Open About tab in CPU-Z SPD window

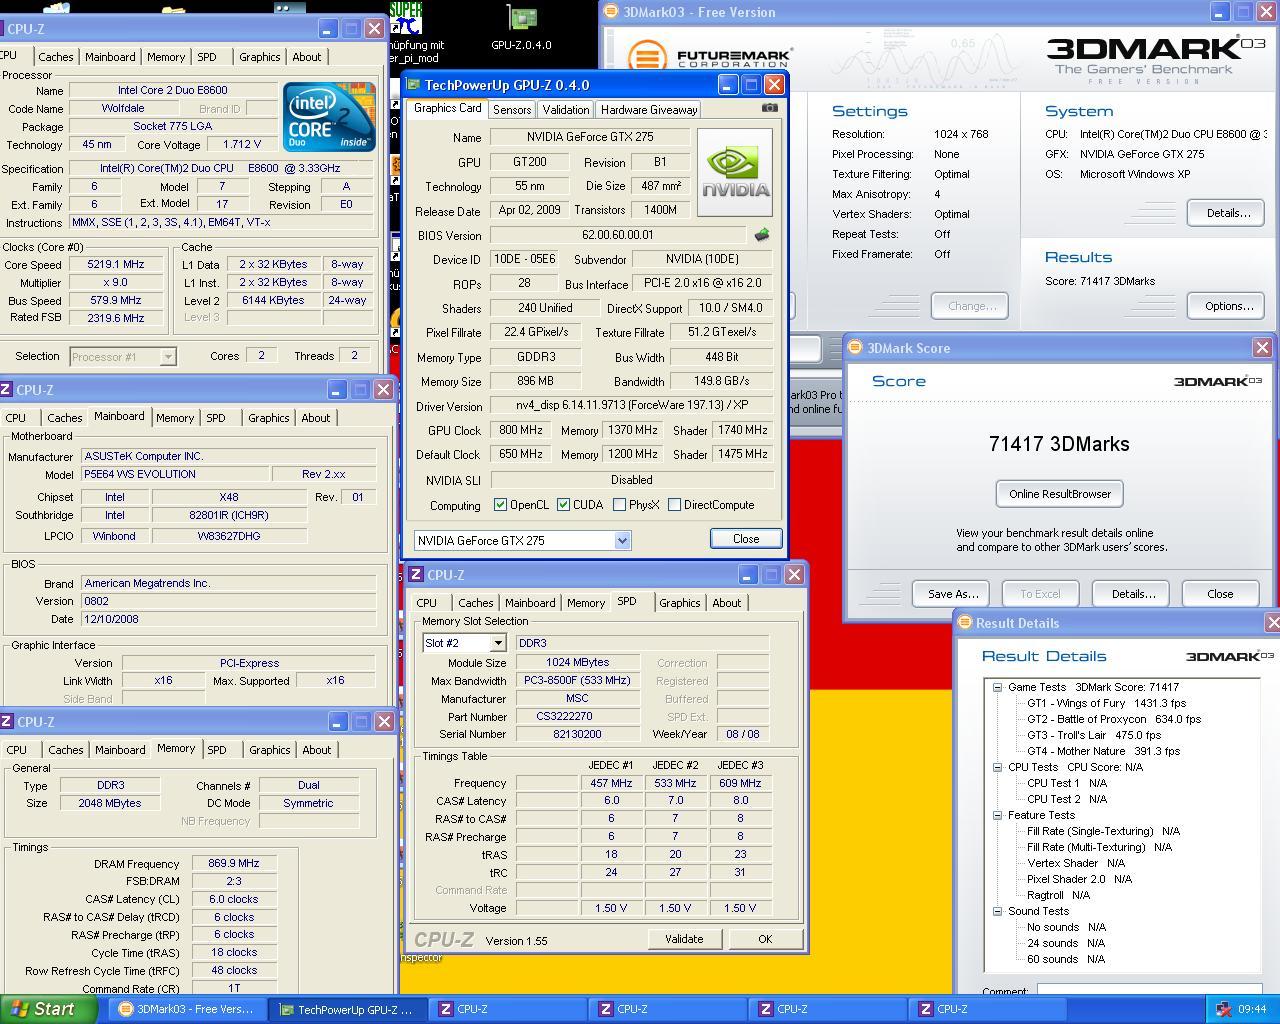pyautogui.click(x=727, y=603)
